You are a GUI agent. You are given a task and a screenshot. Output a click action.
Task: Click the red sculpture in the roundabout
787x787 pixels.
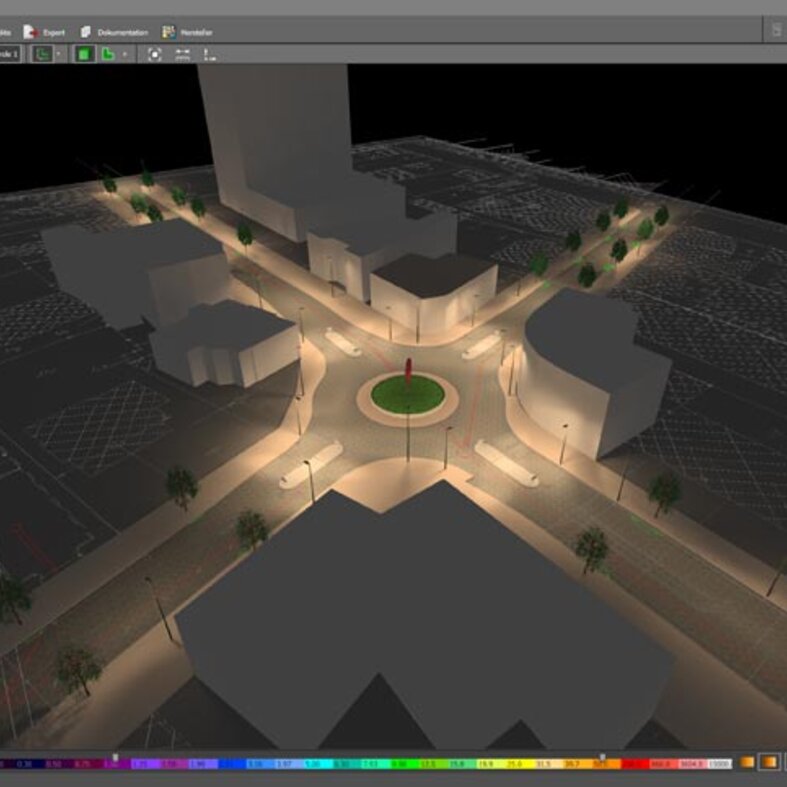click(407, 369)
